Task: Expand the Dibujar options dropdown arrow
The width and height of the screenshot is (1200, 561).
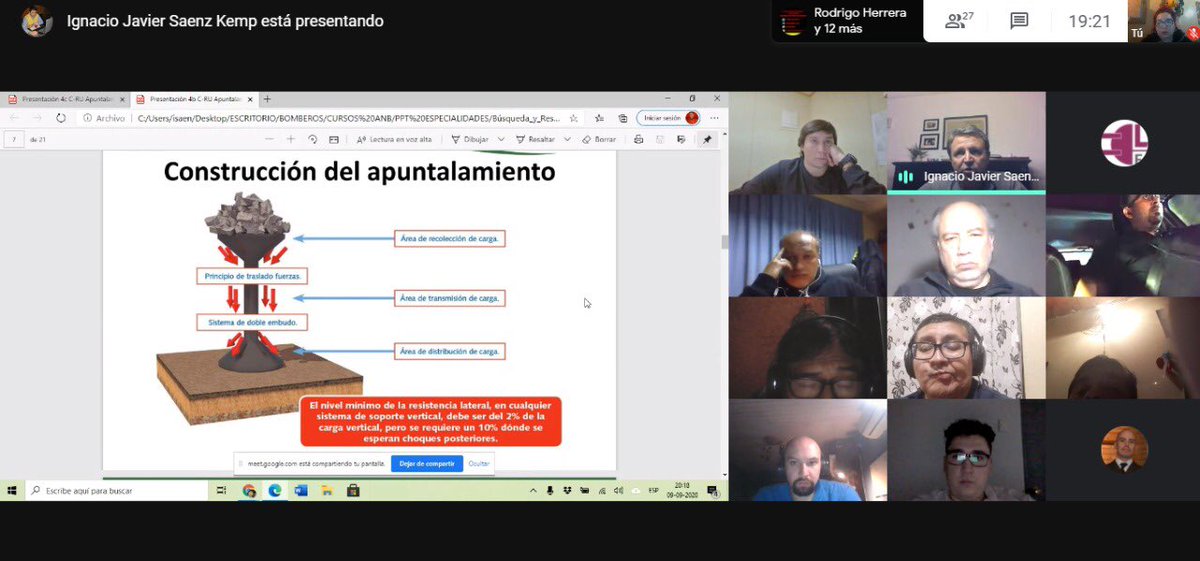Action: pos(503,140)
